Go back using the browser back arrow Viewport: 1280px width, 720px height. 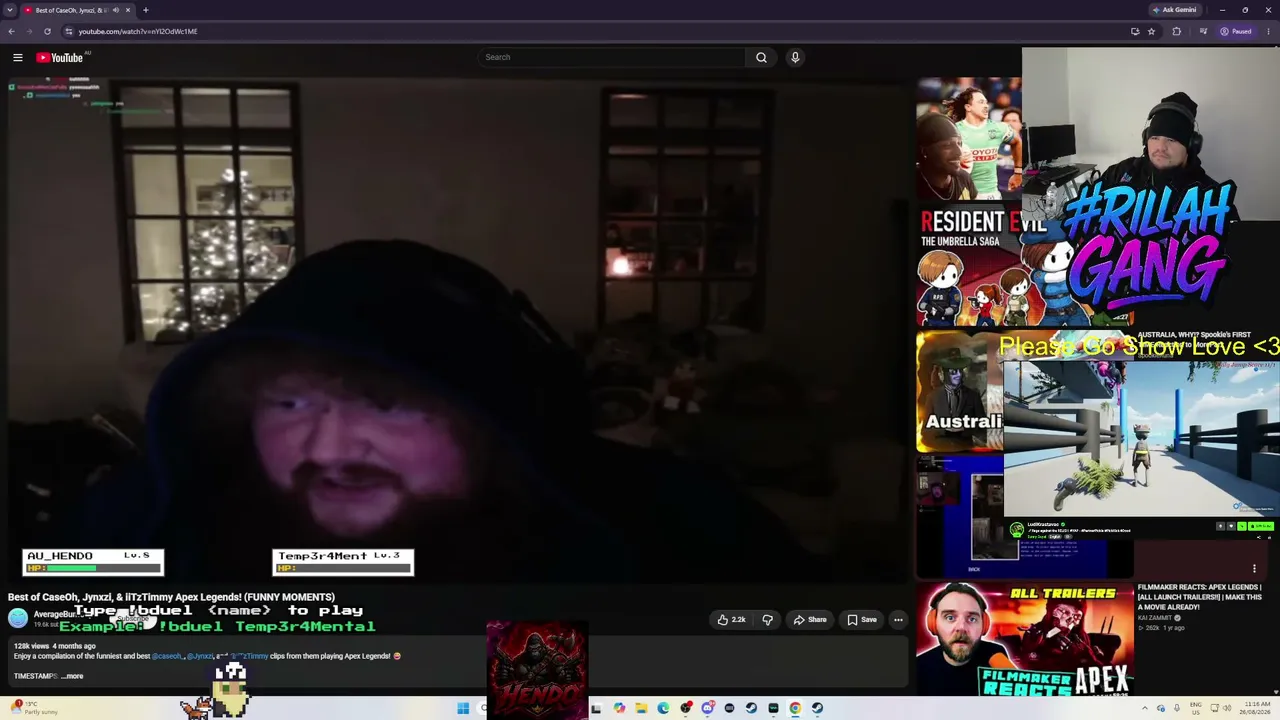(x=11, y=31)
